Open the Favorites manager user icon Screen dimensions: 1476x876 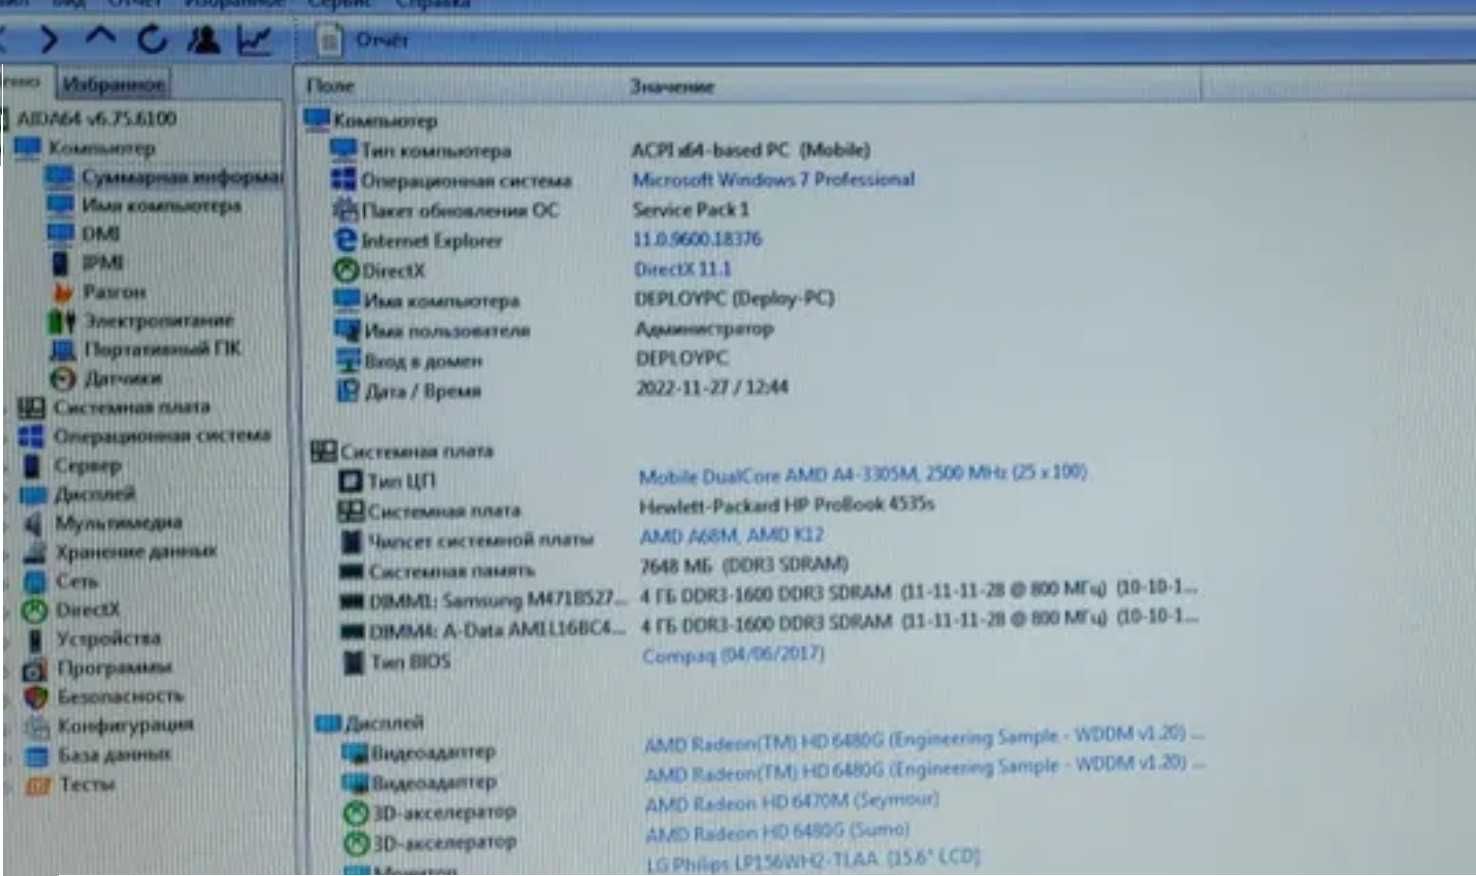pyautogui.click(x=204, y=39)
